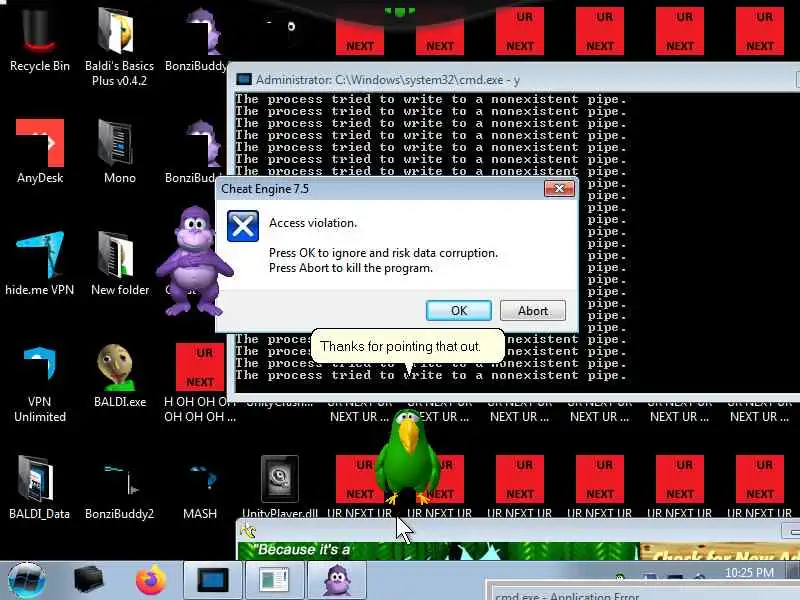The height and width of the screenshot is (600, 800).
Task: Select the BALDI.exe icon
Action: pos(119,377)
